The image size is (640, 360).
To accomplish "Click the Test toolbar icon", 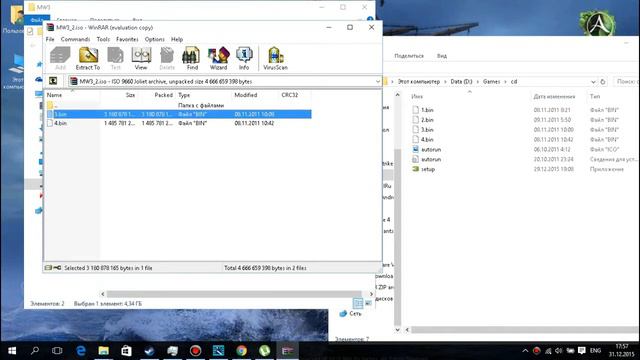I will point(116,58).
